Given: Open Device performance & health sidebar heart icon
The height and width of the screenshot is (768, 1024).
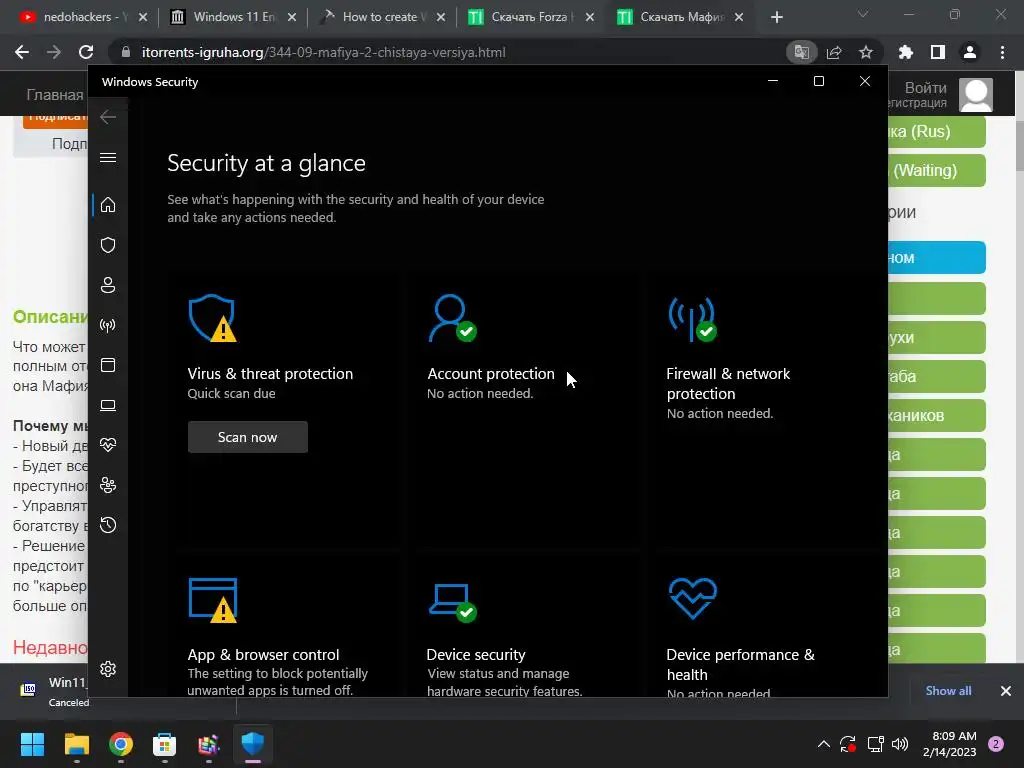Looking at the screenshot, I should 108,445.
